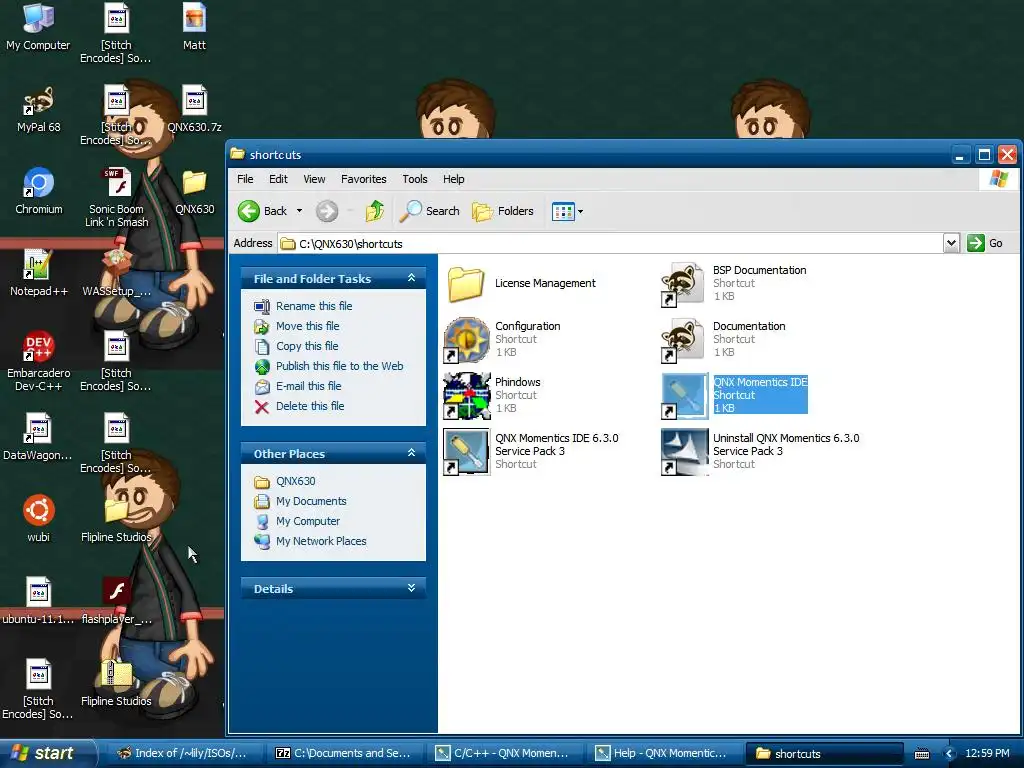Select the Documentation shortcut icon

[684, 340]
